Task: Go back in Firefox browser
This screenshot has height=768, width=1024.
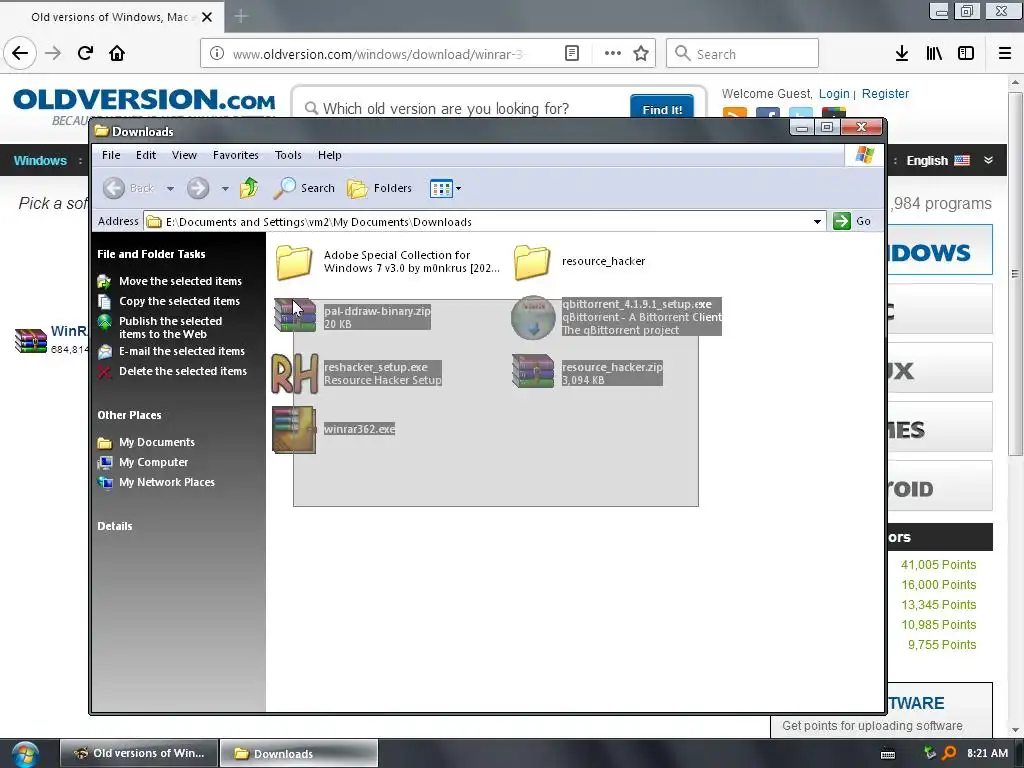Action: (x=20, y=54)
